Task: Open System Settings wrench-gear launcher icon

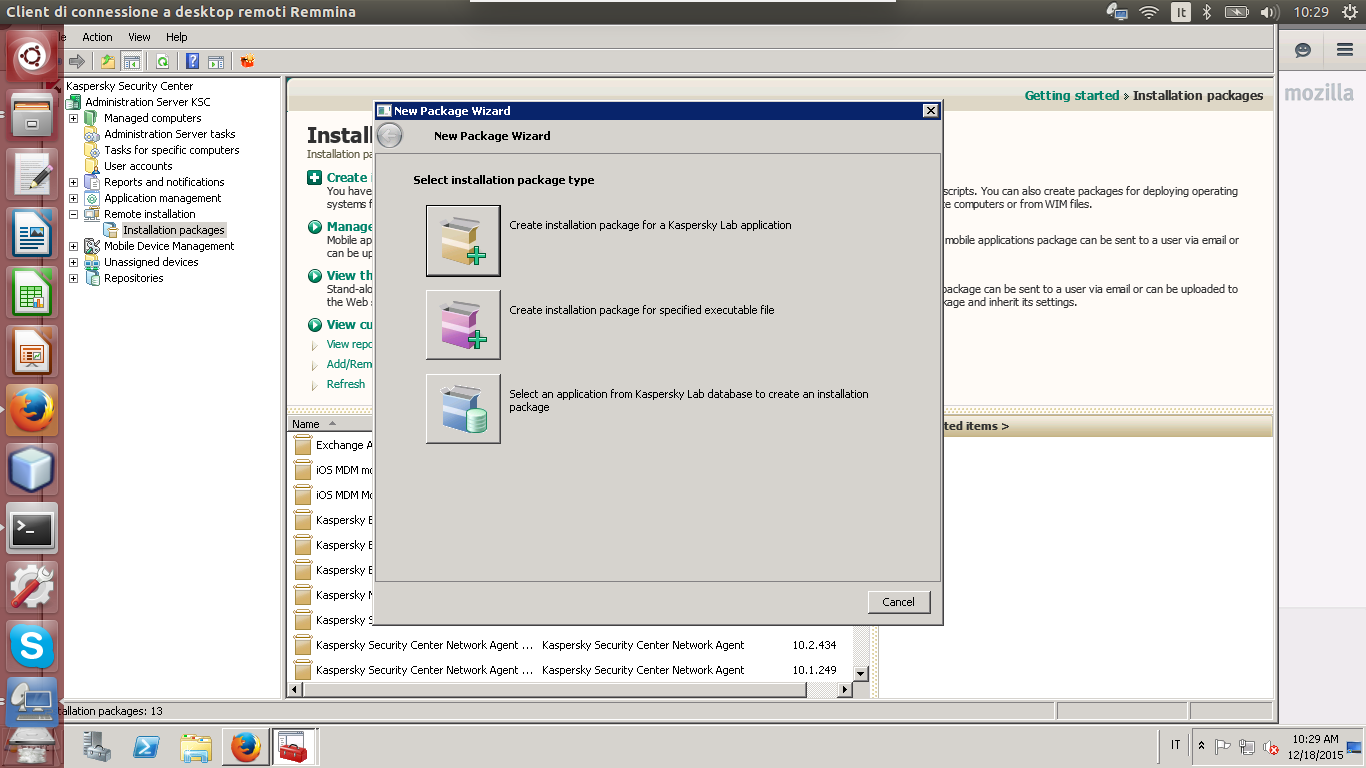Action: pyautogui.click(x=32, y=587)
